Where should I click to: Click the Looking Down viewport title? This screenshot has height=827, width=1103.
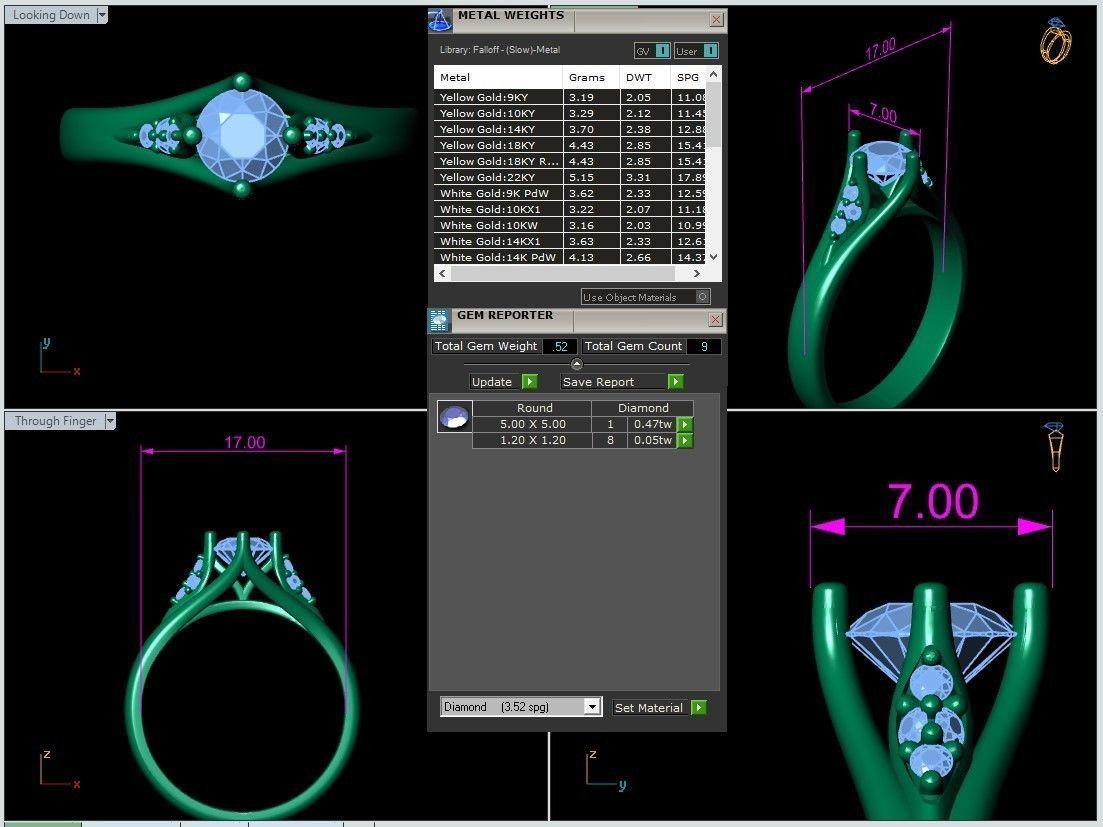(51, 15)
